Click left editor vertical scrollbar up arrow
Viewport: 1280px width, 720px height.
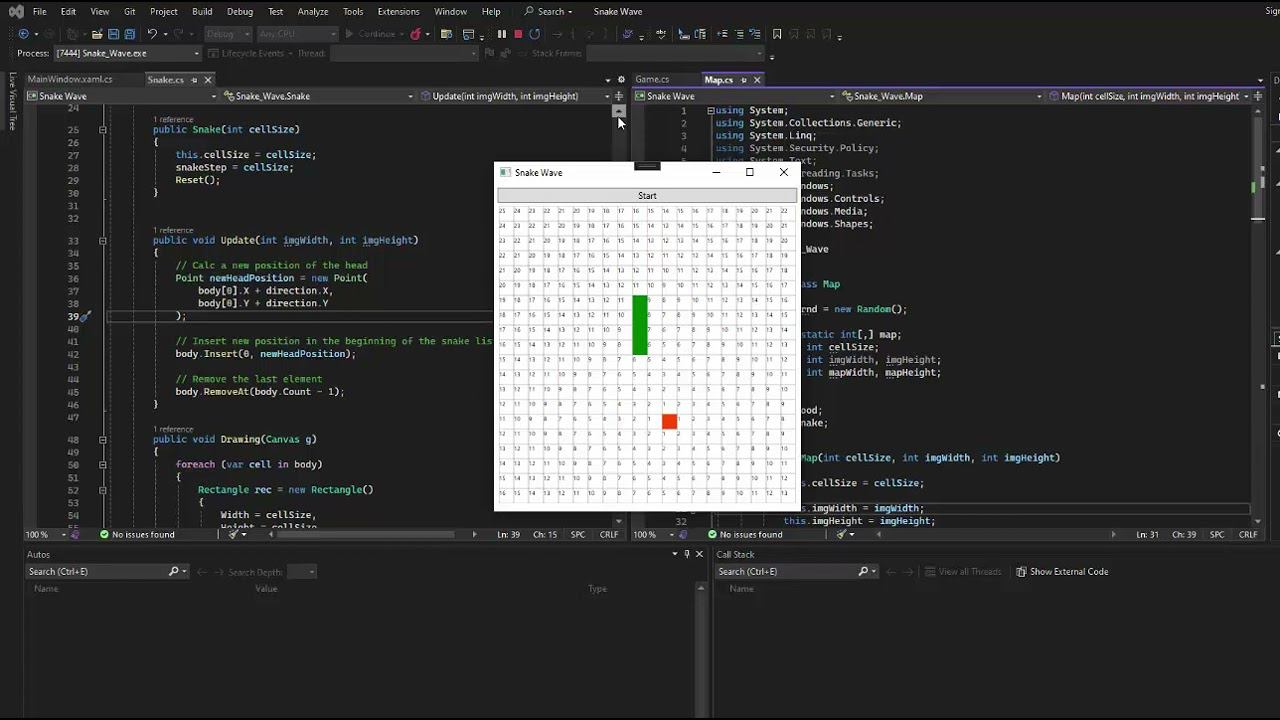[619, 110]
